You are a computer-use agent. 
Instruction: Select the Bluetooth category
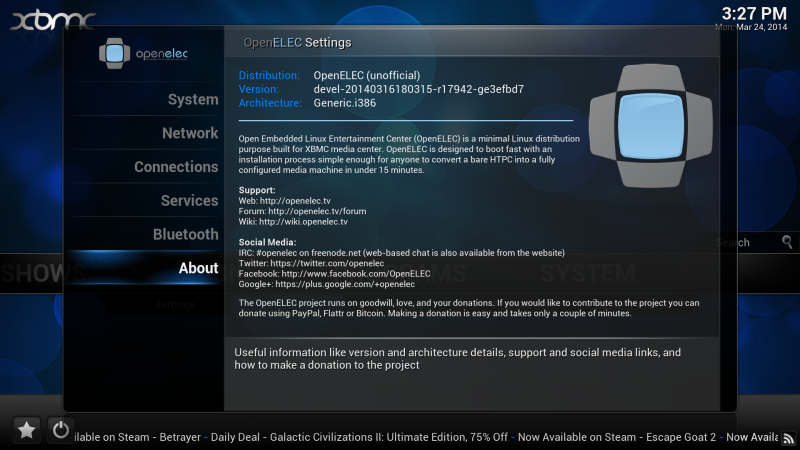(x=185, y=234)
